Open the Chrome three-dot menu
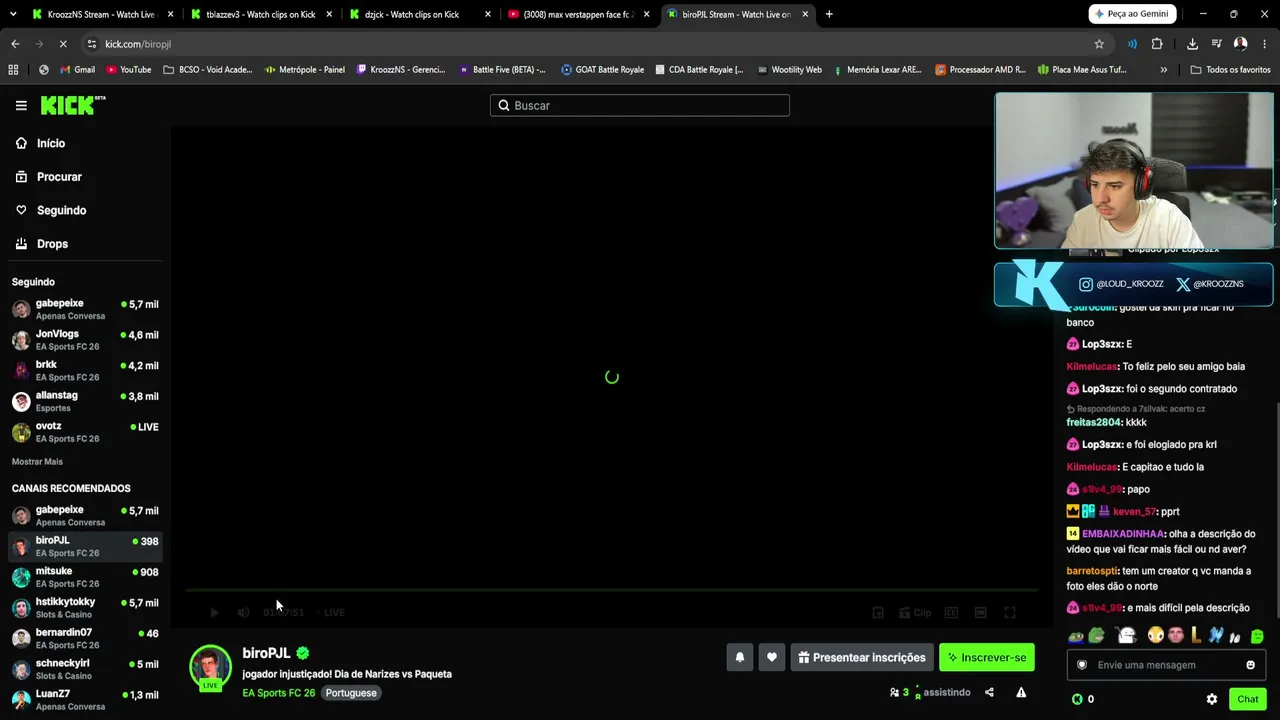The height and width of the screenshot is (720, 1280). [x=1264, y=44]
